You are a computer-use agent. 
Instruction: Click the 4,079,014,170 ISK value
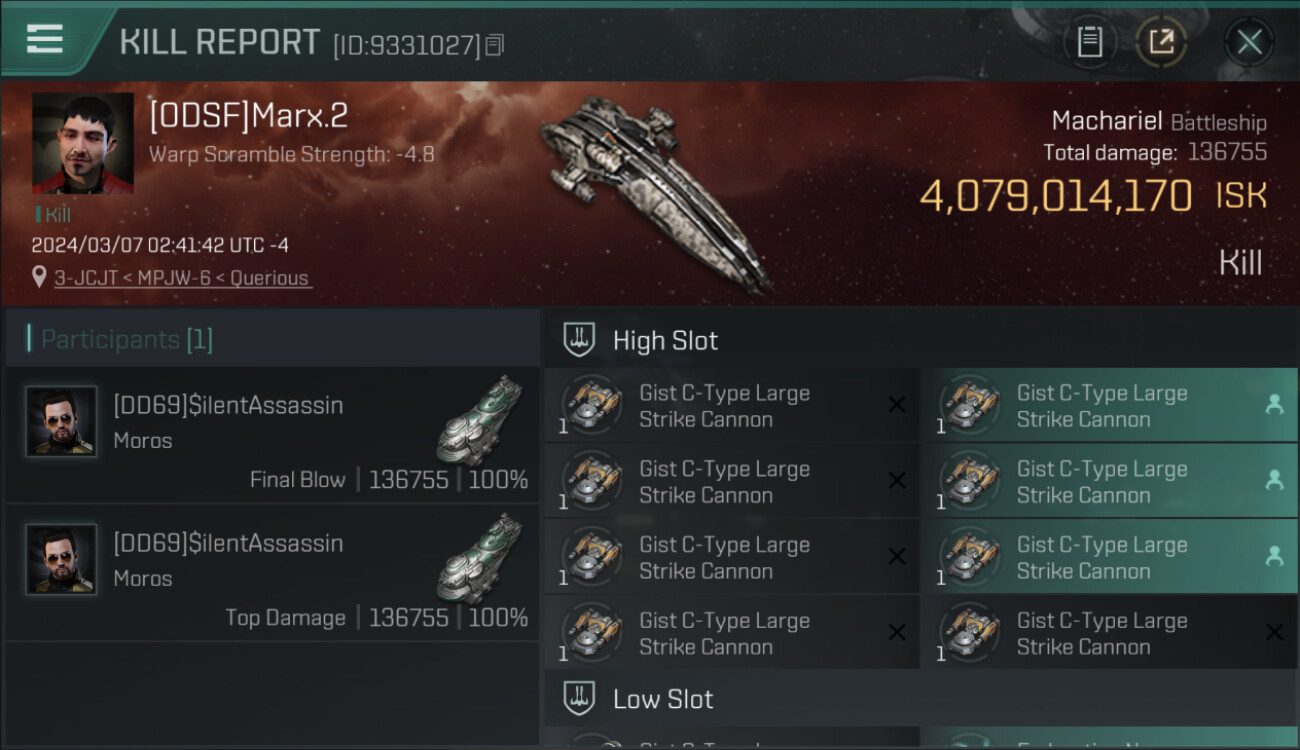click(1055, 196)
